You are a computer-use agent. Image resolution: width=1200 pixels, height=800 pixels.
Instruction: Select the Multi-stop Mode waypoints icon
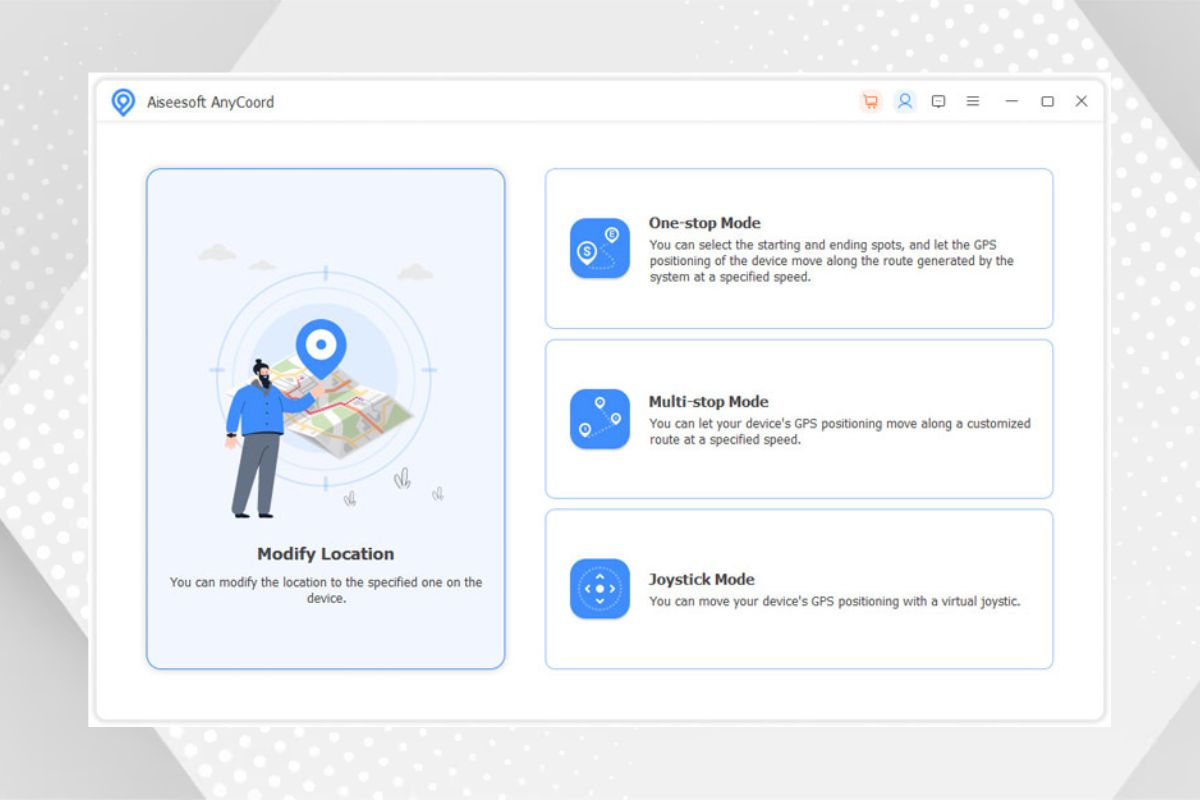pyautogui.click(x=600, y=419)
